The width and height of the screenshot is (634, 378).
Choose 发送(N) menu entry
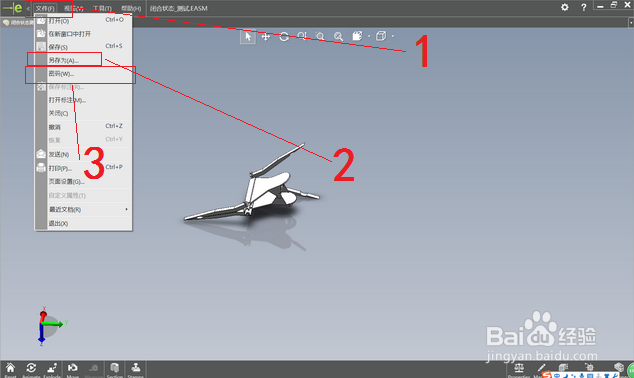click(83, 154)
